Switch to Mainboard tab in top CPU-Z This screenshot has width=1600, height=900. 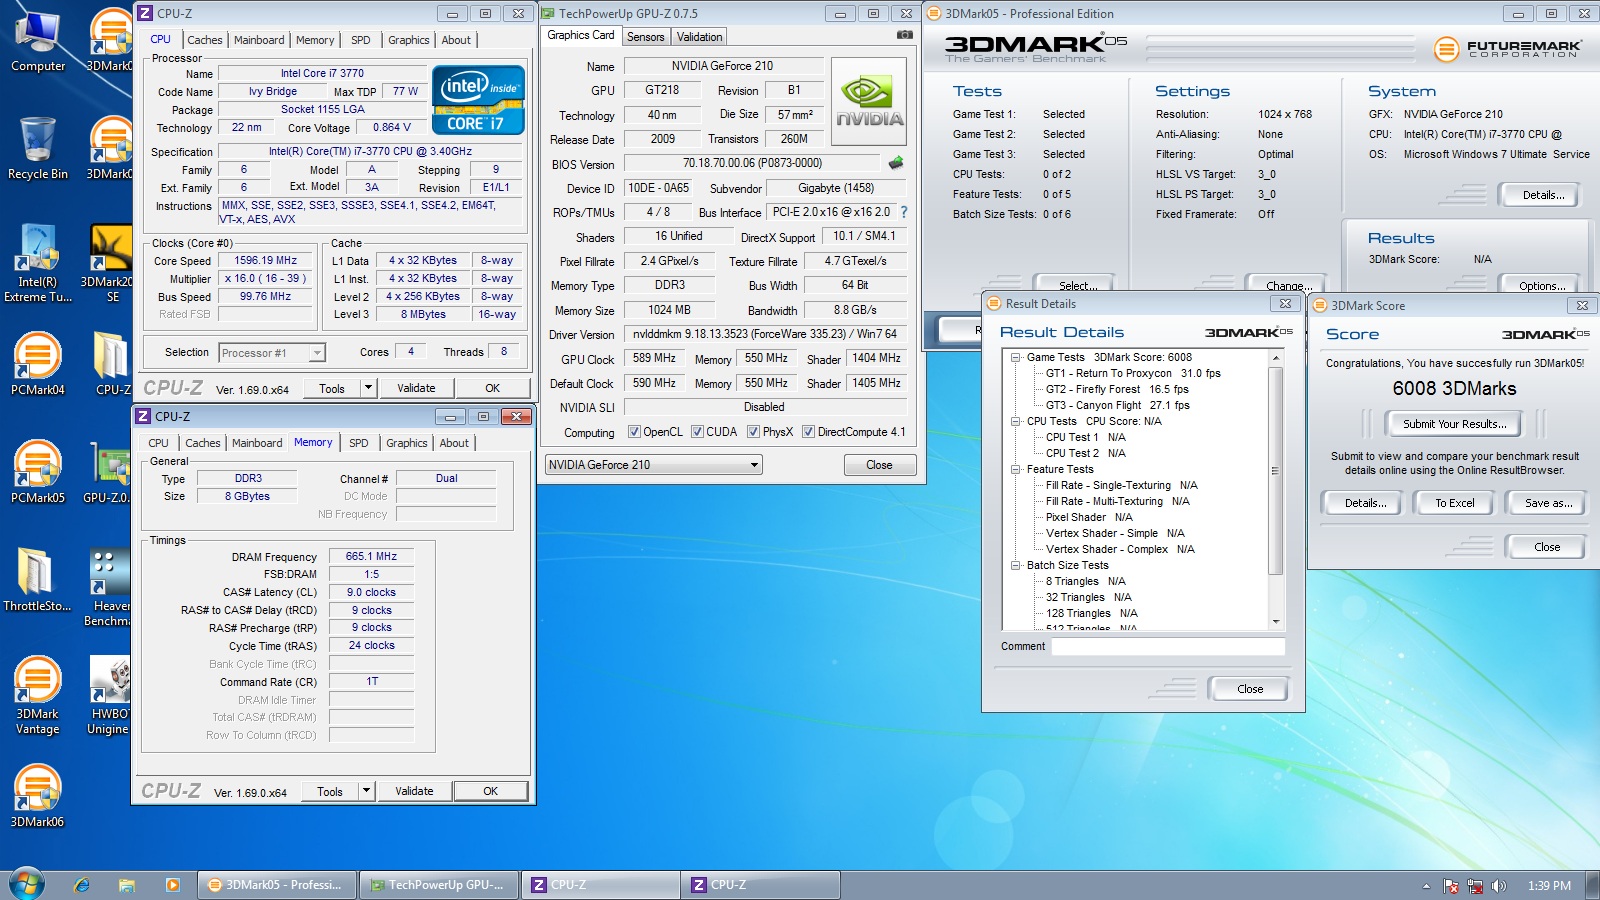(259, 40)
